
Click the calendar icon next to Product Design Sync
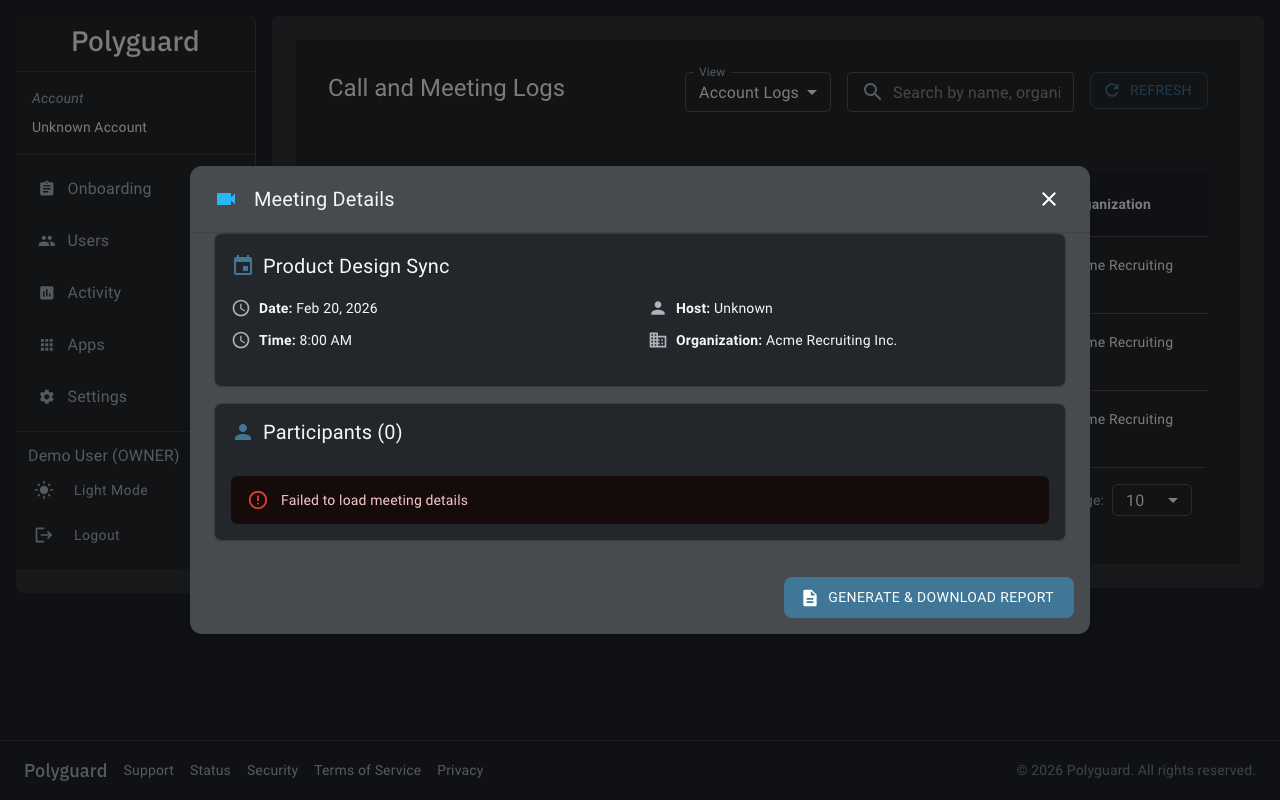(x=241, y=265)
